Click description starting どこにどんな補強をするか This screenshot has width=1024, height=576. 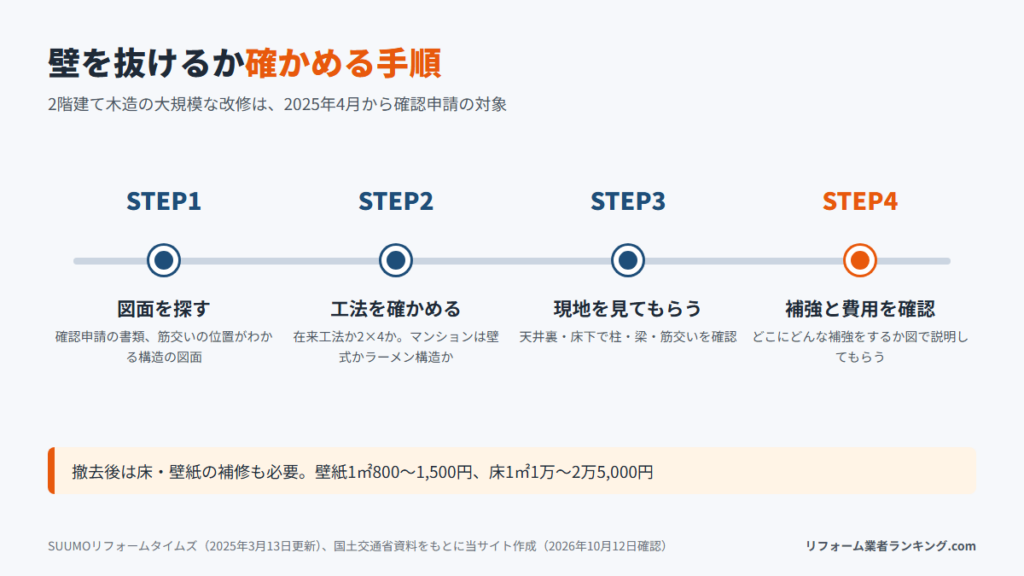(859, 347)
